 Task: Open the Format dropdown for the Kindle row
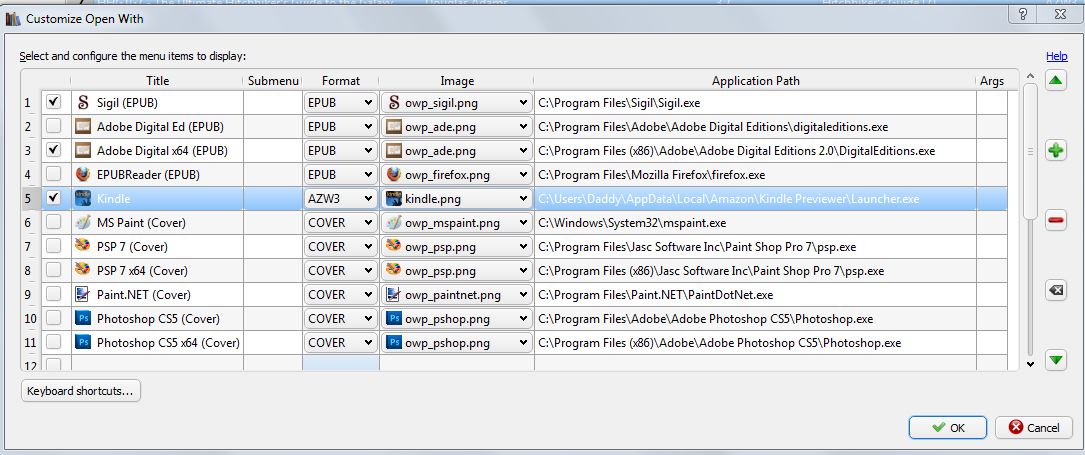(341, 198)
